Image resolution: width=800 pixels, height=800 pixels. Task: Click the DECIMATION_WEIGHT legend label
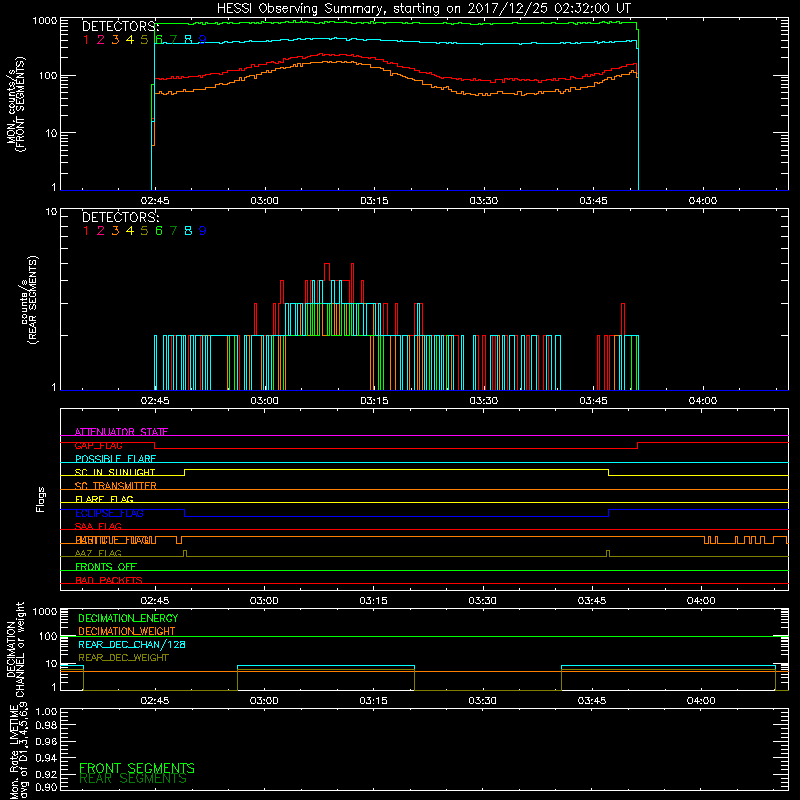click(127, 631)
